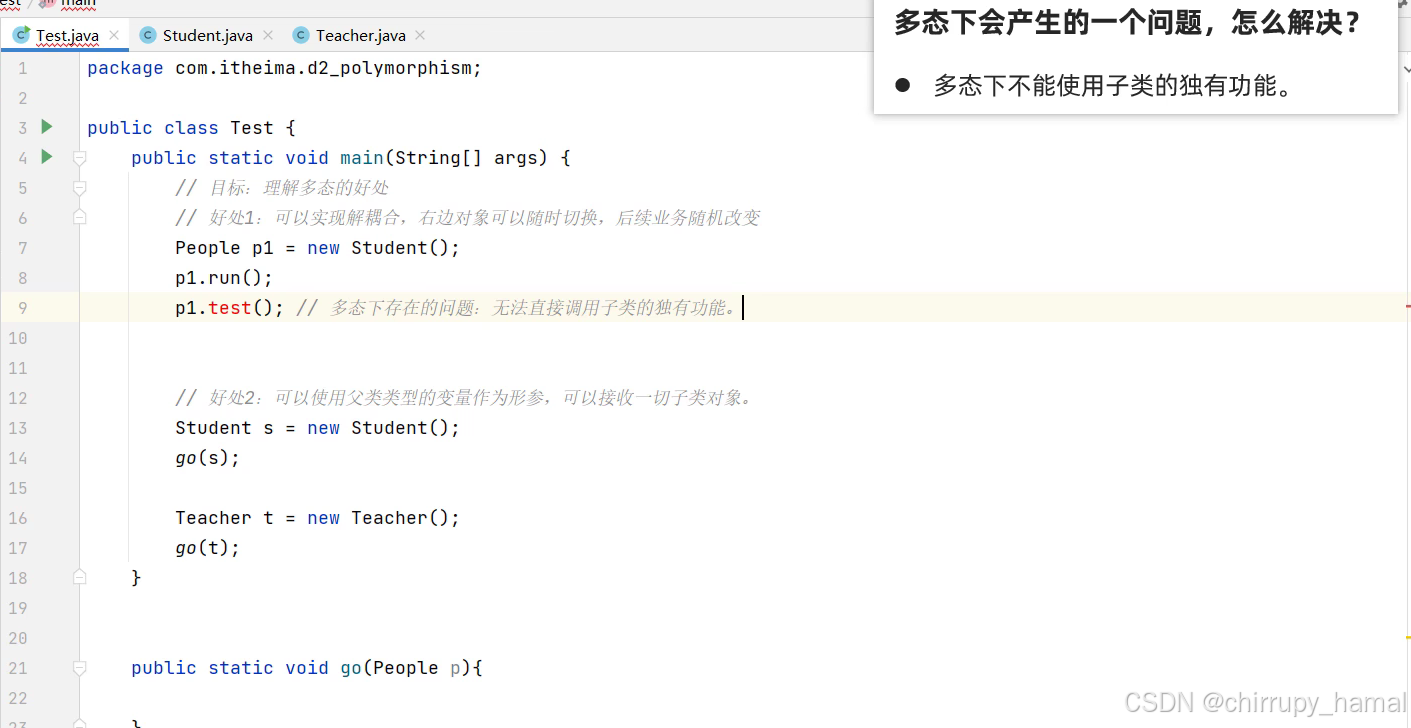Click the Student.java class file icon
This screenshot has height=728, width=1411.
click(148, 35)
